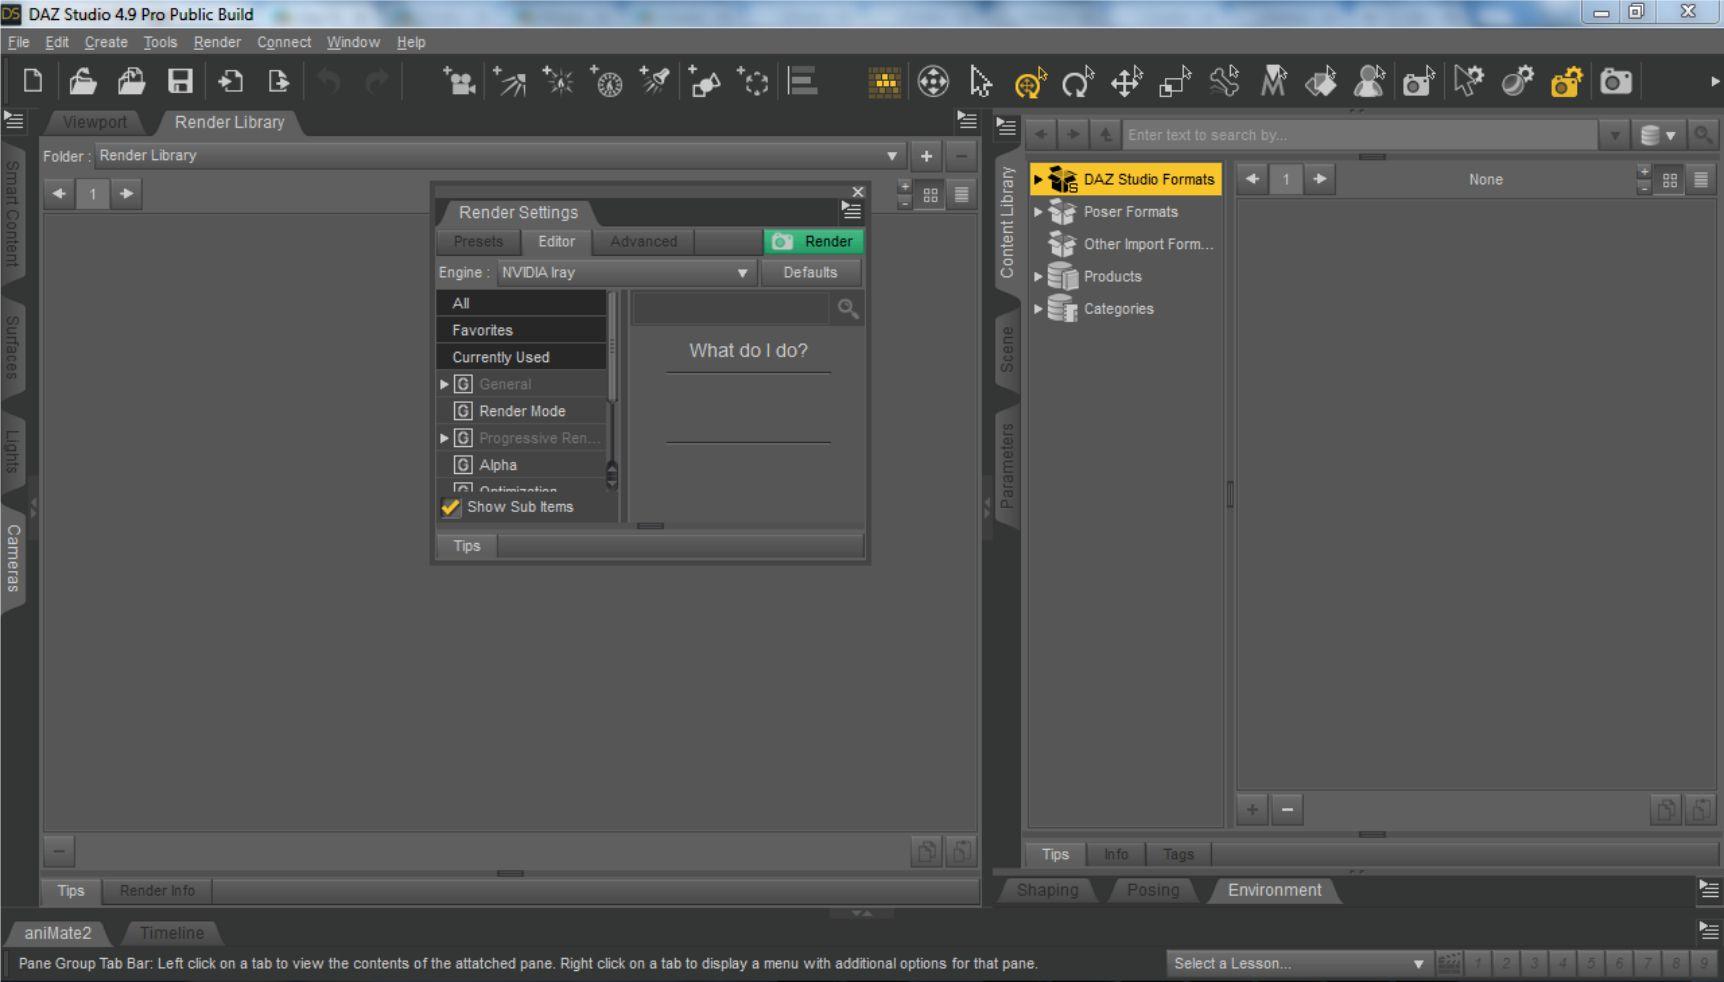Select Currently Used filter
This screenshot has height=982, width=1724.
(522, 357)
